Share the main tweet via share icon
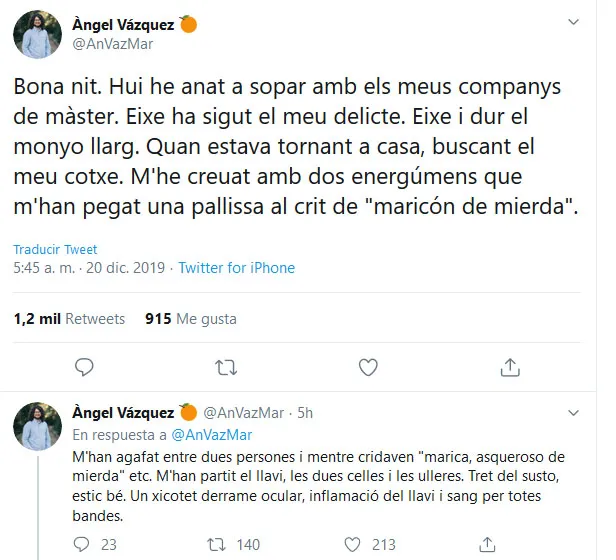This screenshot has height=560, width=616. 510,367
